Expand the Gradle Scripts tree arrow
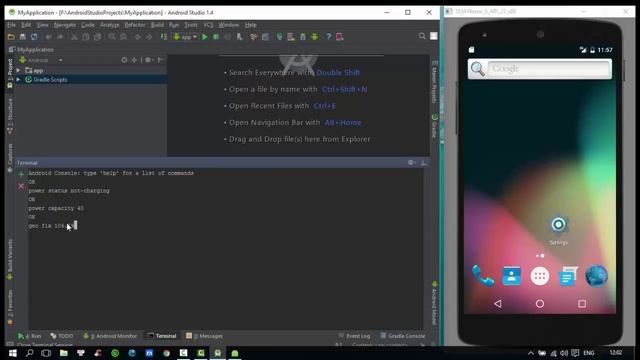 18,80
